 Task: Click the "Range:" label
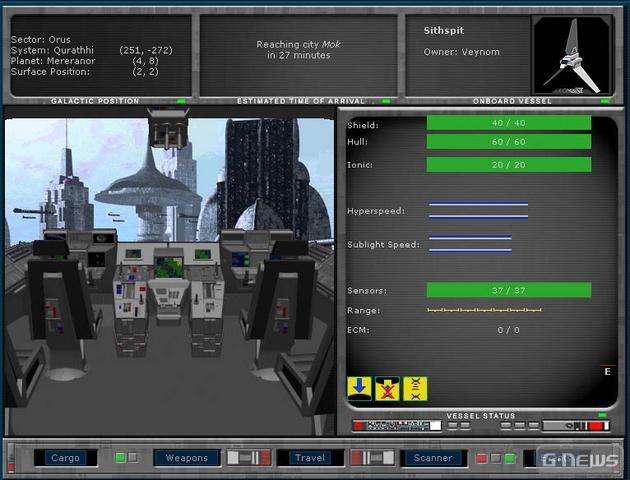364,310
